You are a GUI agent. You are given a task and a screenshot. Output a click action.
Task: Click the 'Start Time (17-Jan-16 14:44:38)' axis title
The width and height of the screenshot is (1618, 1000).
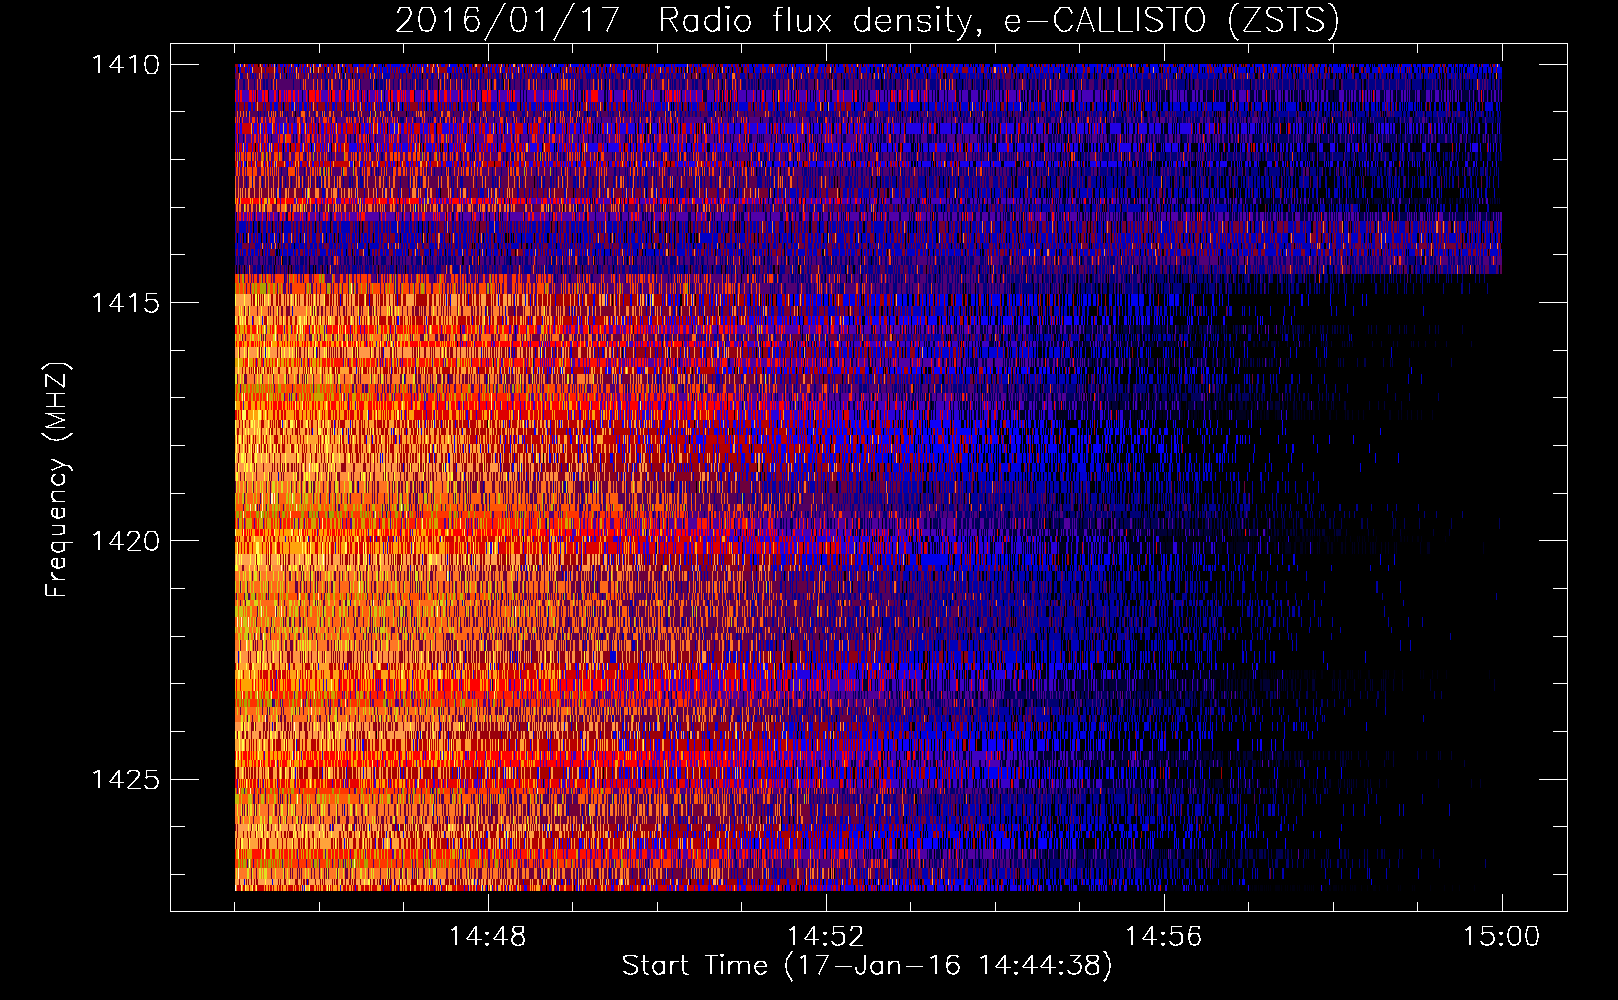click(867, 966)
